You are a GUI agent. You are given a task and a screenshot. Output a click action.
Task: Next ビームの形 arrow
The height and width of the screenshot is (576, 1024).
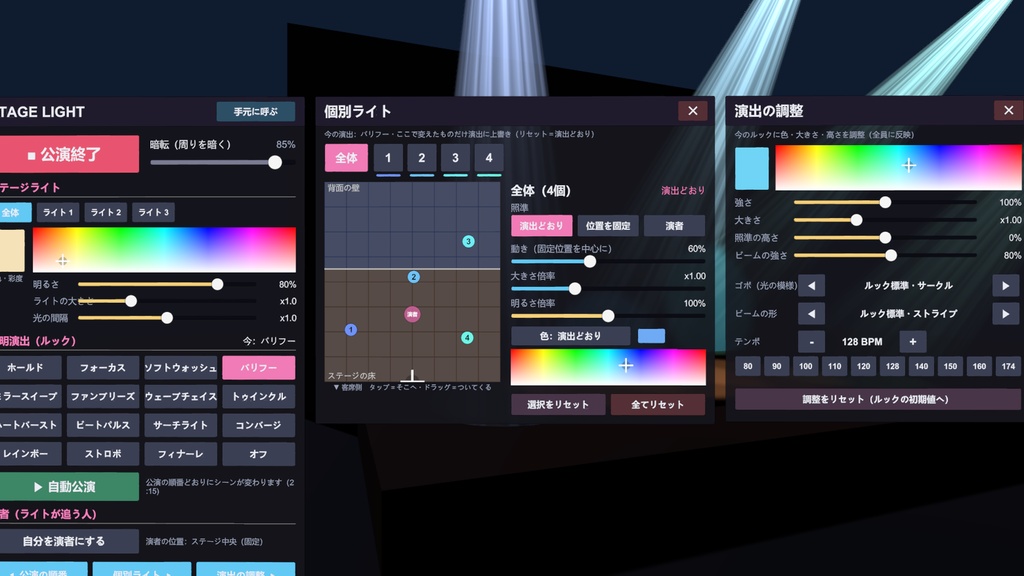[x=1006, y=313]
